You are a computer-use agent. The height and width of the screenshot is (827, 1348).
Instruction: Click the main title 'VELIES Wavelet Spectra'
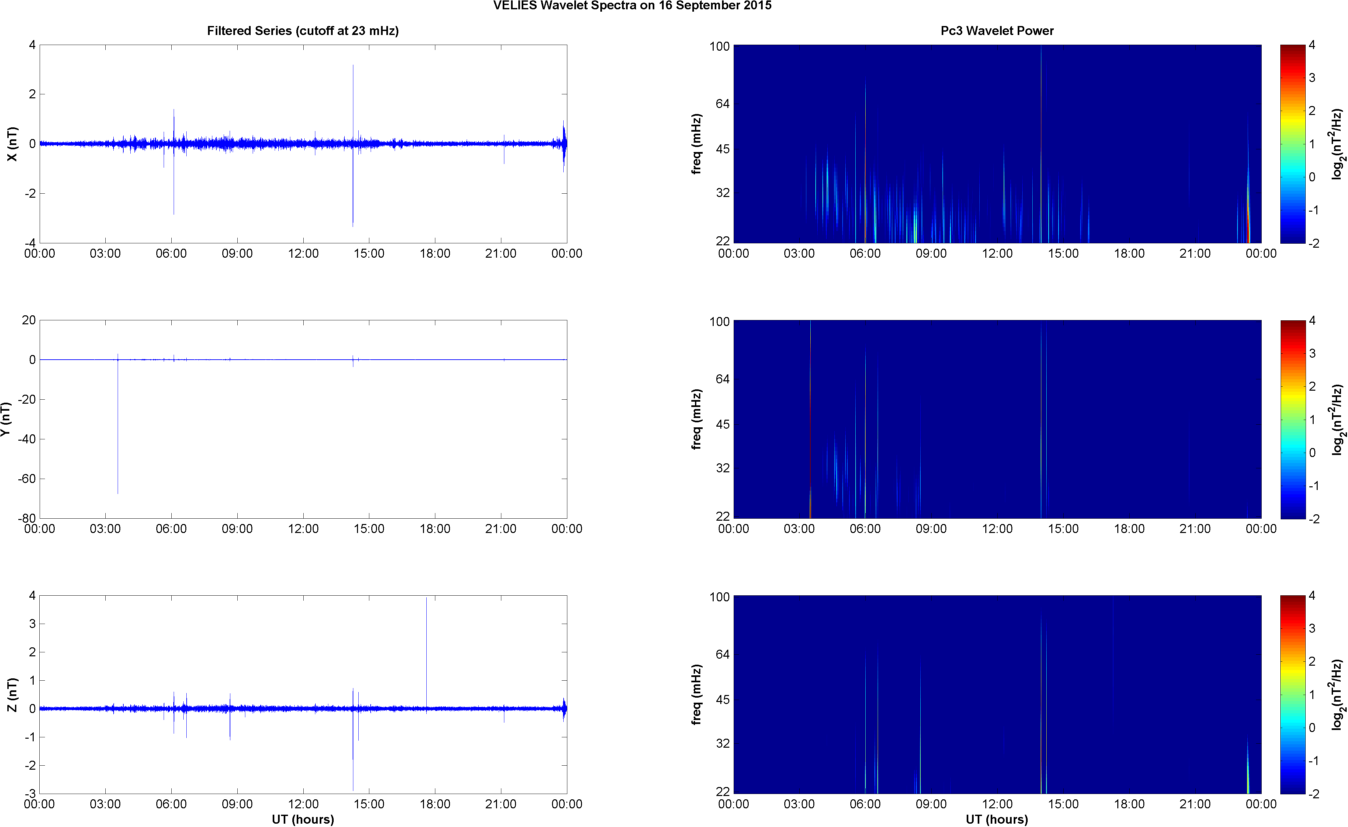[632, 6]
